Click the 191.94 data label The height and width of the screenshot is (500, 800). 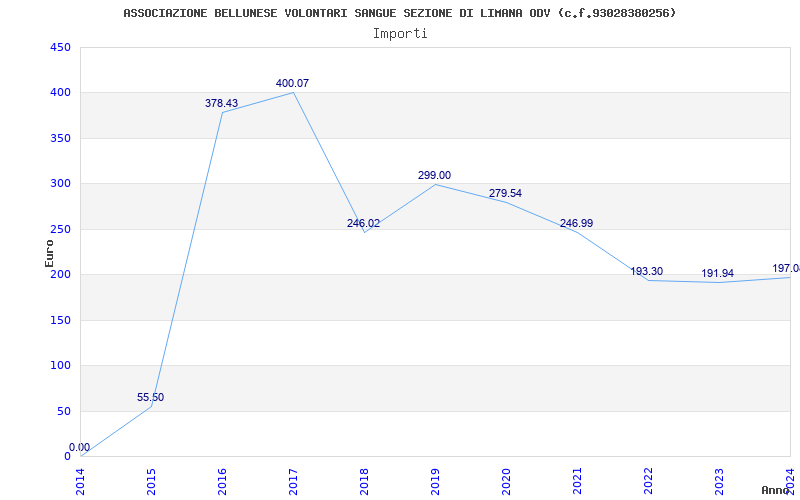coord(717,273)
